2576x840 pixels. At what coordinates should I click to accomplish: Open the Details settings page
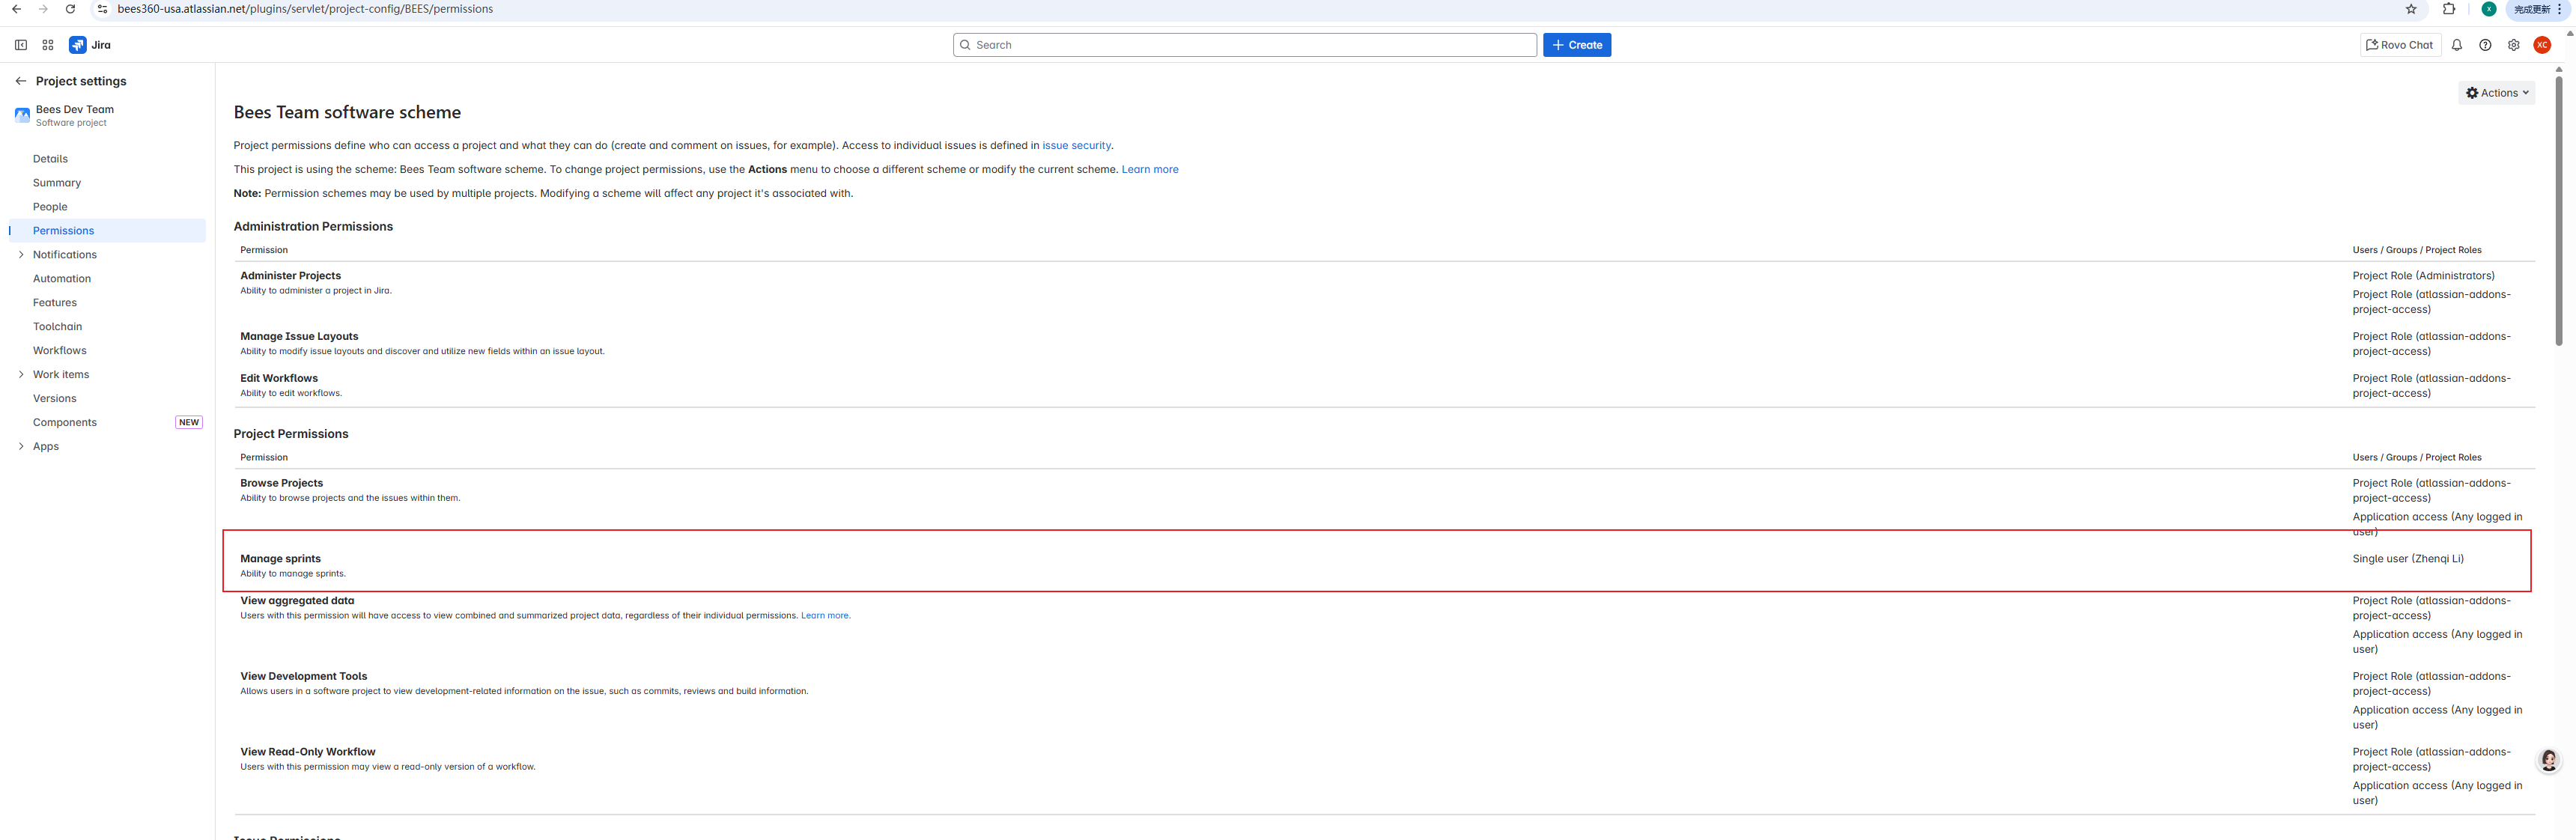pyautogui.click(x=50, y=159)
